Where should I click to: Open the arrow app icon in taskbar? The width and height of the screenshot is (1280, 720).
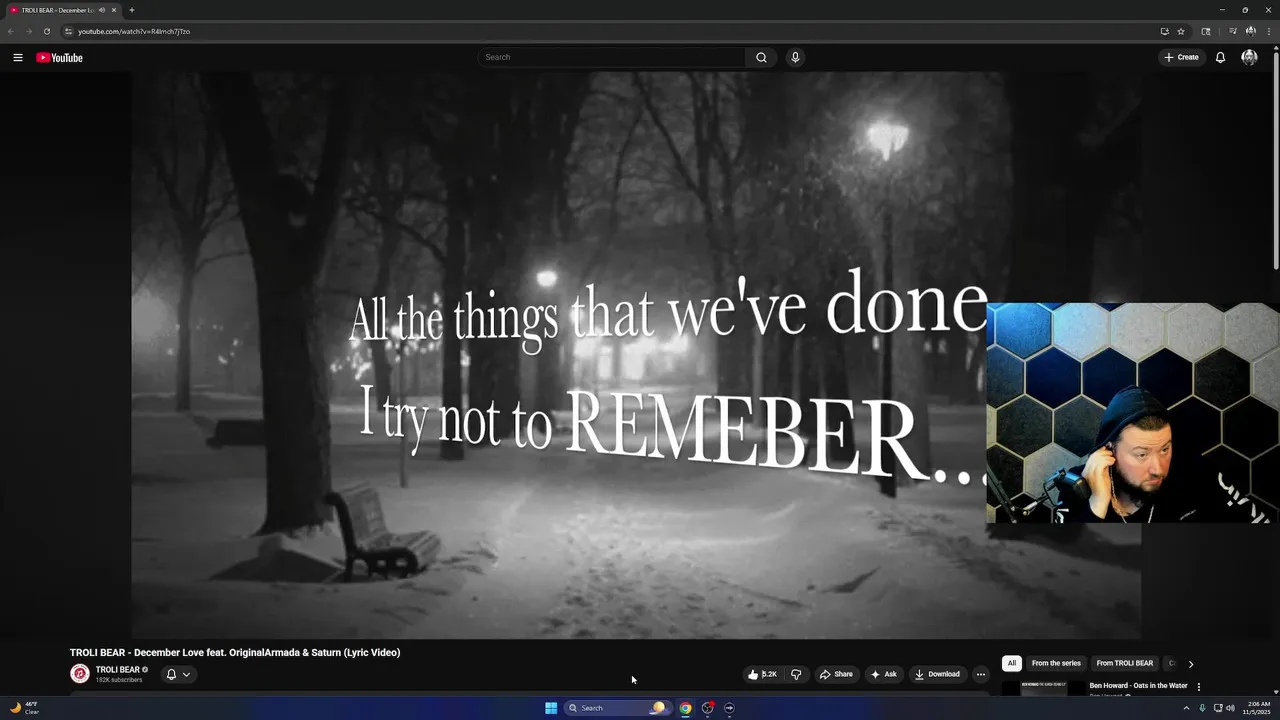click(729, 708)
